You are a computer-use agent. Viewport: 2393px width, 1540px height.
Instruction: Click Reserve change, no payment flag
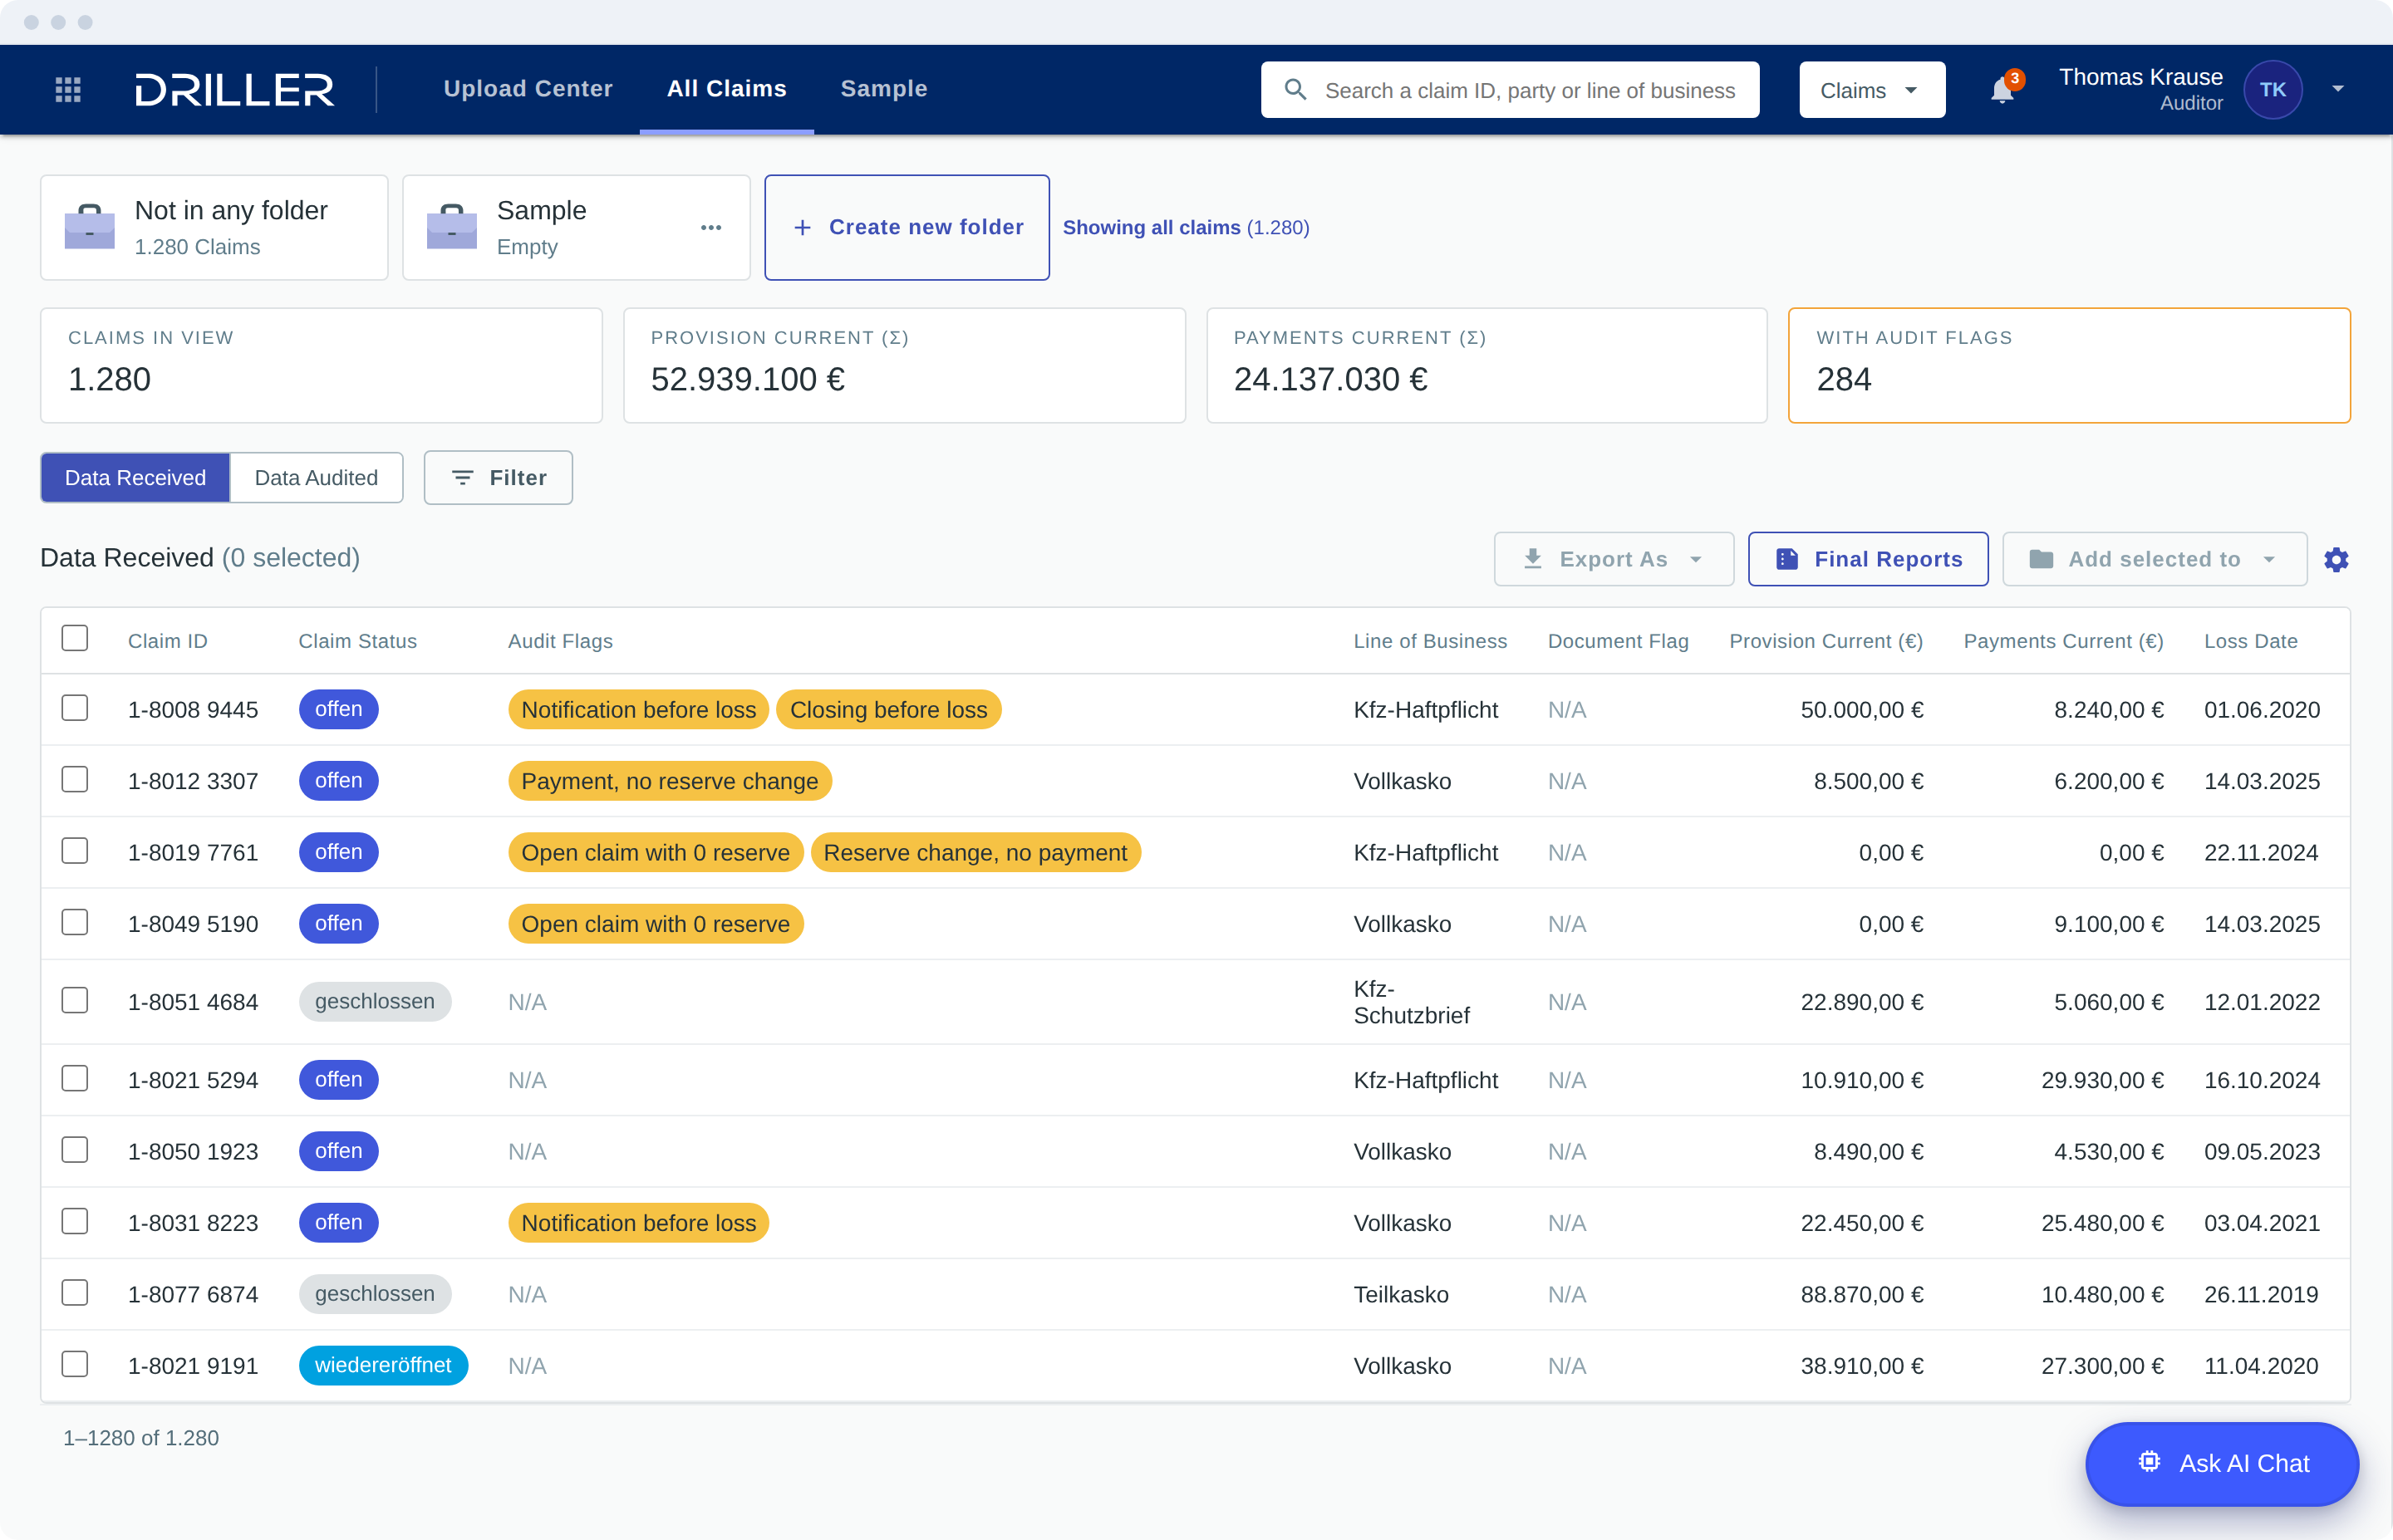coord(975,852)
